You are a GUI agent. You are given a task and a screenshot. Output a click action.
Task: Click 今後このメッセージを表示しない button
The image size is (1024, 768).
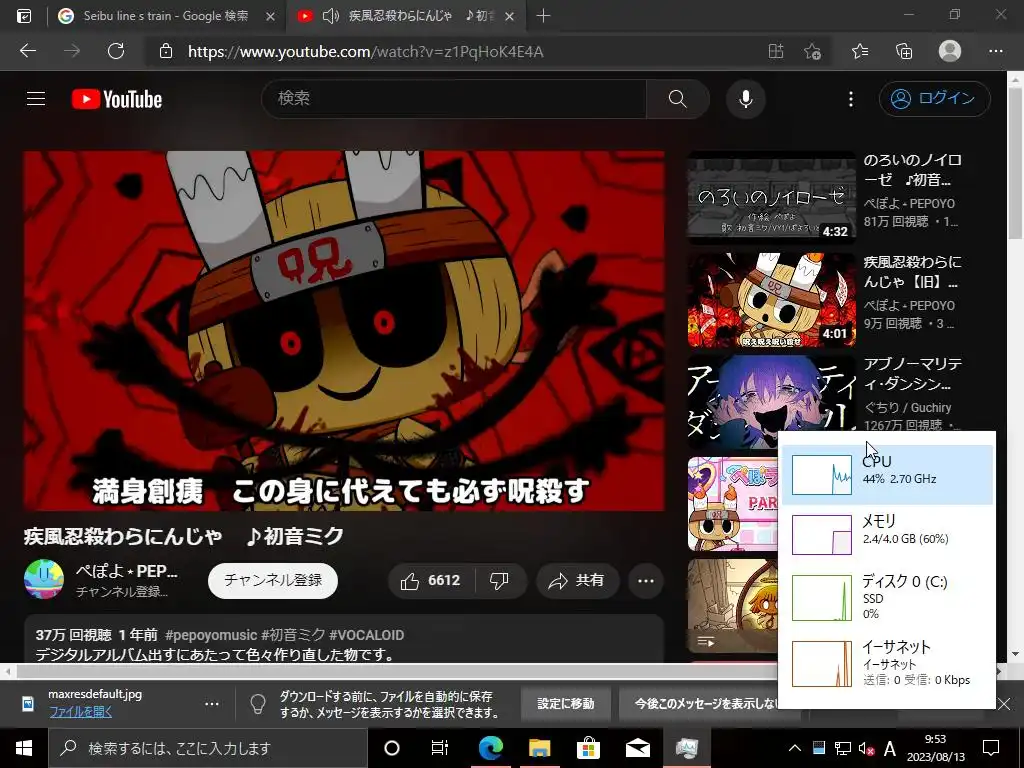click(x=707, y=703)
